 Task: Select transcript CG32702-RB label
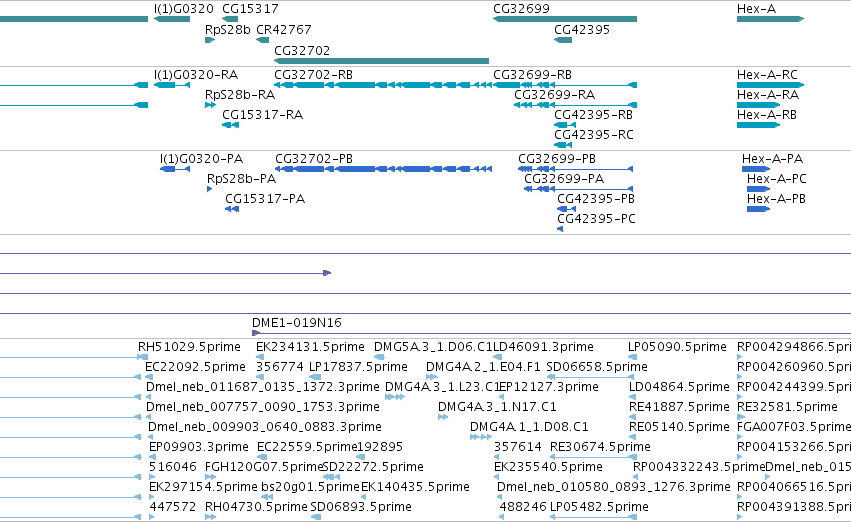(x=313, y=74)
